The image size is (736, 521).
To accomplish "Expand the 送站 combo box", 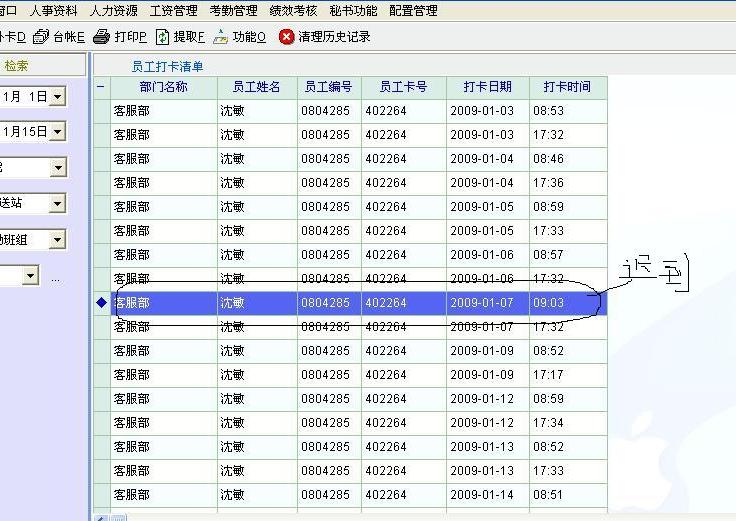I will point(57,204).
